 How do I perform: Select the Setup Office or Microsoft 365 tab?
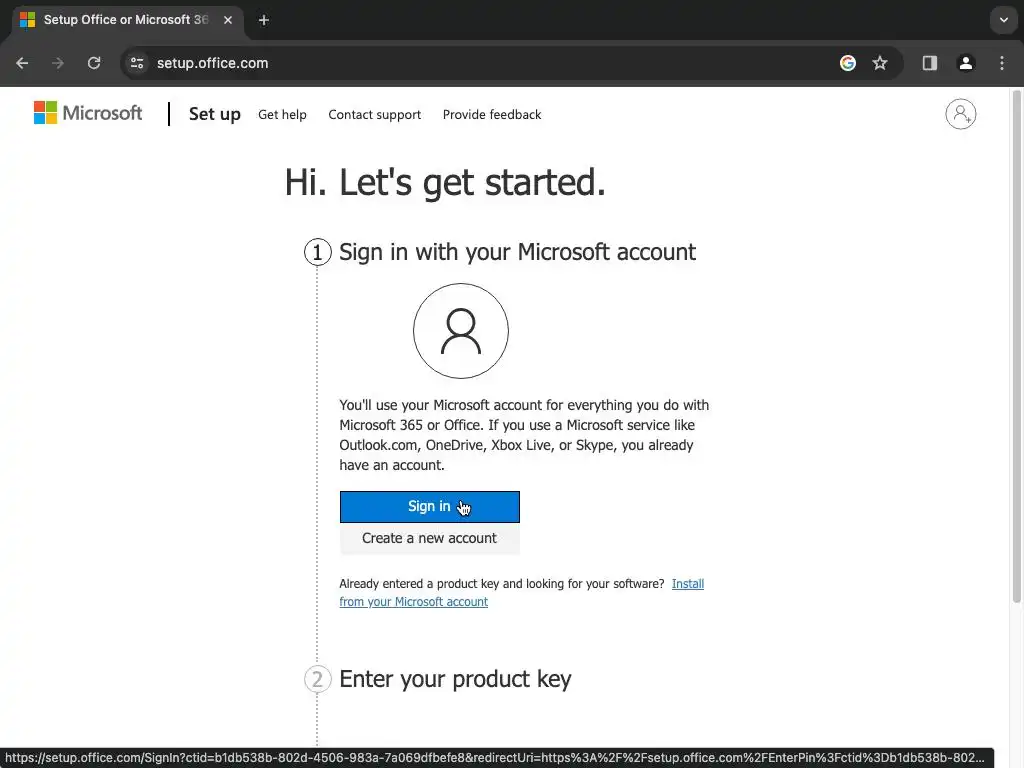pos(128,20)
